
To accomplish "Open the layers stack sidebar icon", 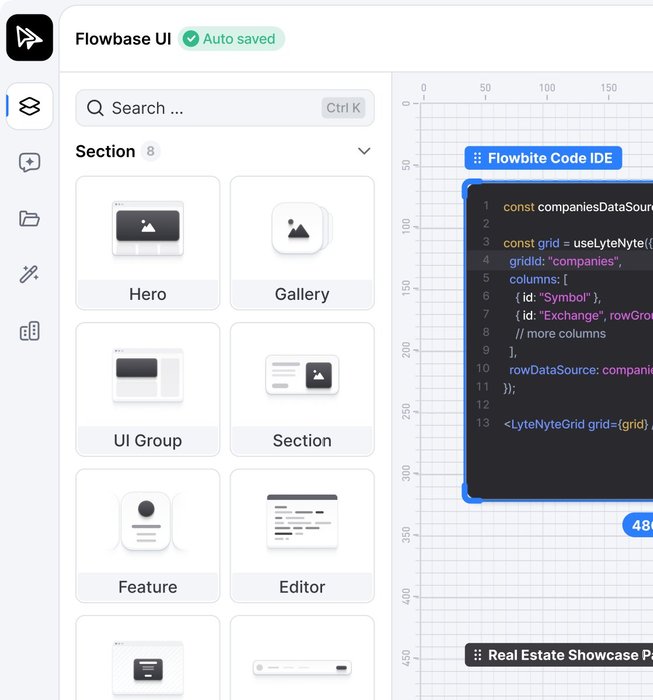I will pyautogui.click(x=29, y=106).
